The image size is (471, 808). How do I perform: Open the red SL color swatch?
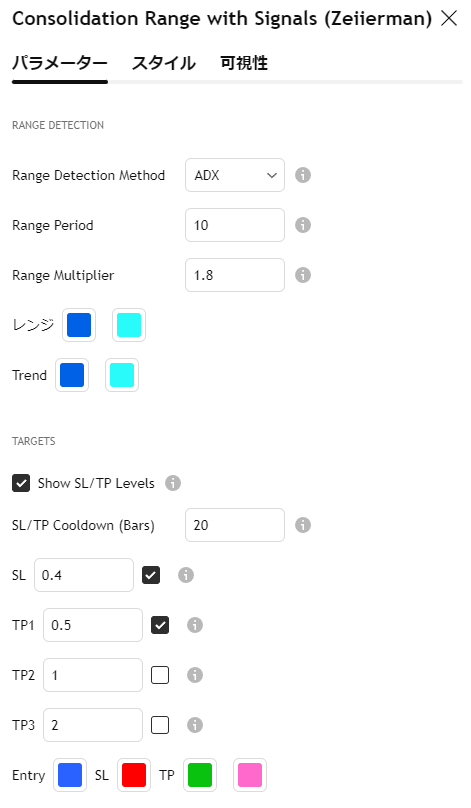tap(134, 775)
